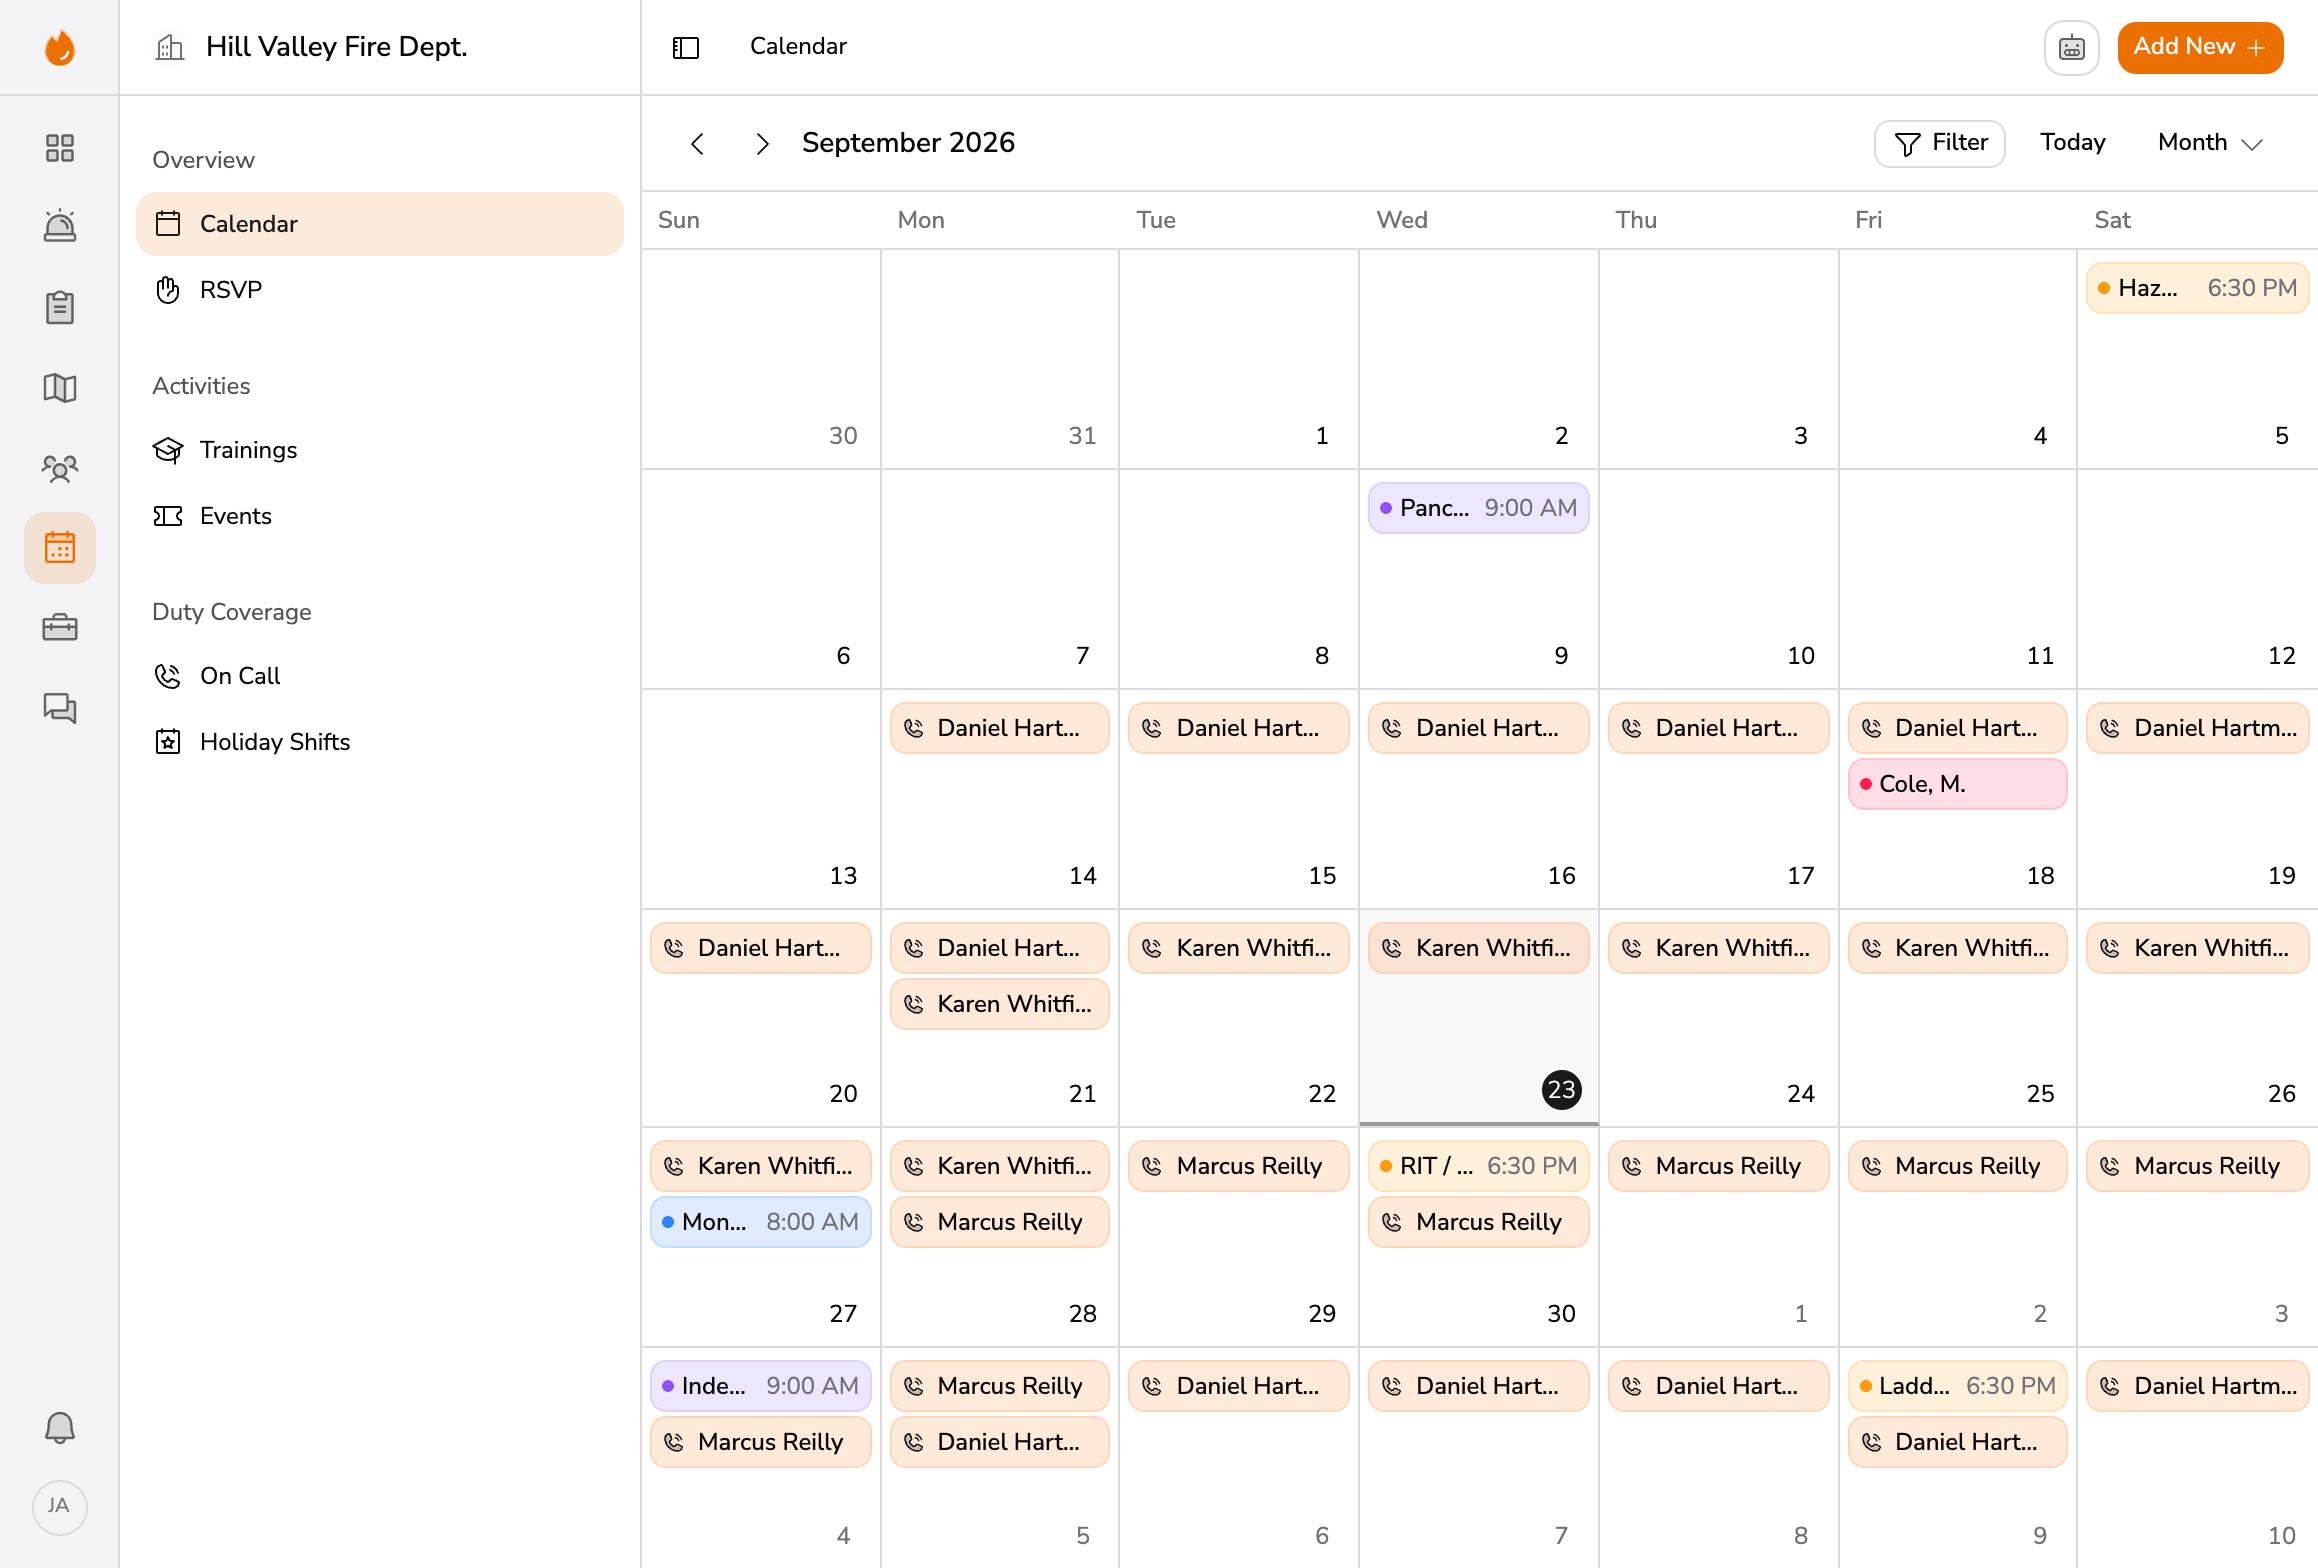This screenshot has width=2318, height=1568.
Task: Open the alarm siren icon in sidebar
Action: point(60,226)
